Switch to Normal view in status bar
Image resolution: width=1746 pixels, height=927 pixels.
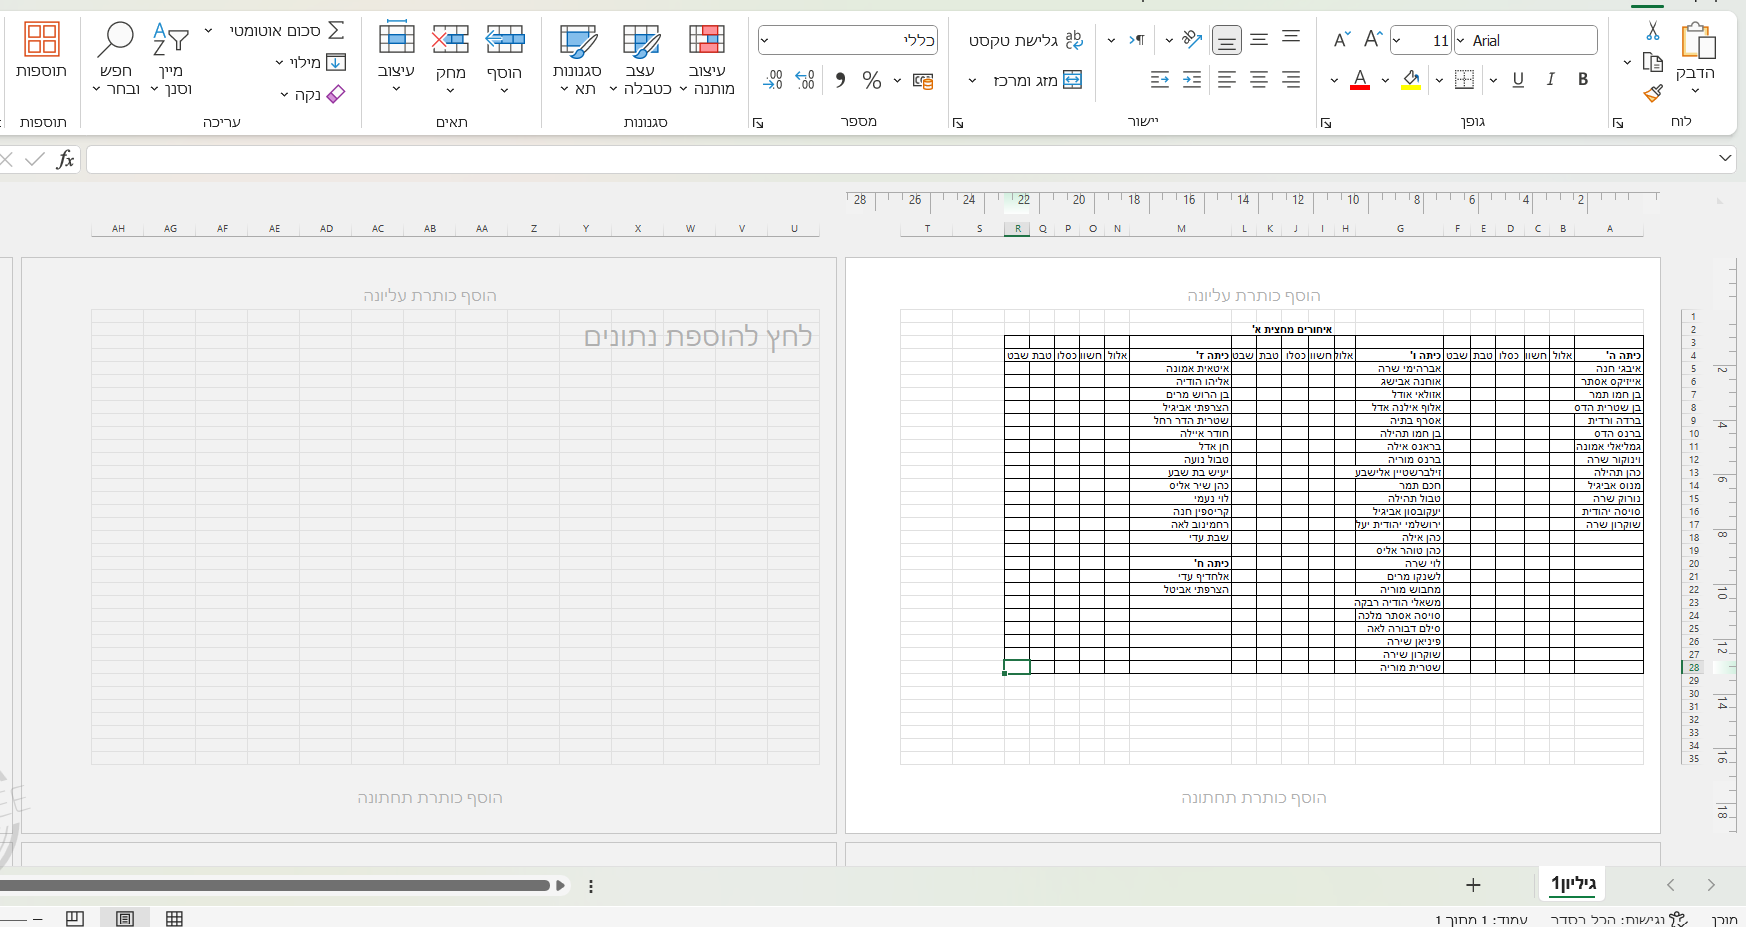174,918
